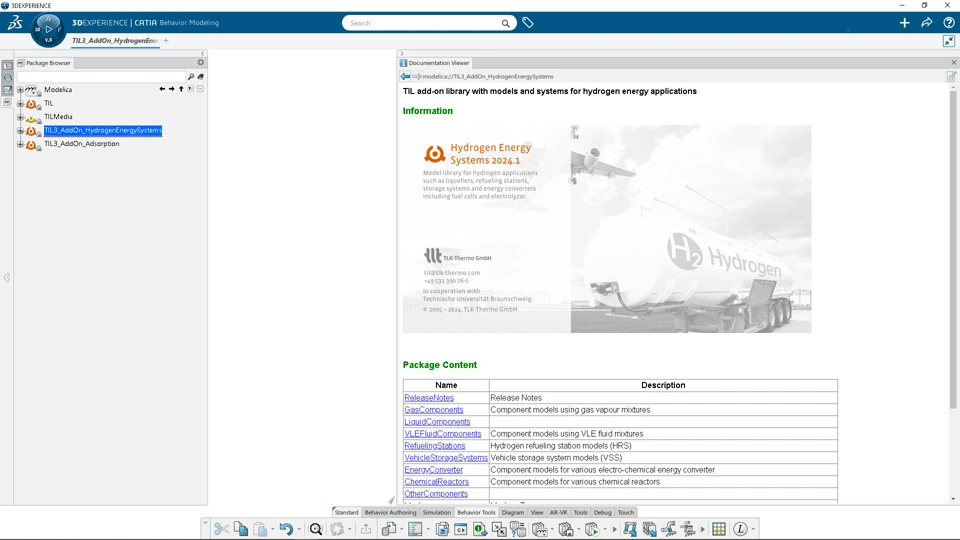Click the magnifier Fit All In icon
This screenshot has width=960, height=540.
315,528
